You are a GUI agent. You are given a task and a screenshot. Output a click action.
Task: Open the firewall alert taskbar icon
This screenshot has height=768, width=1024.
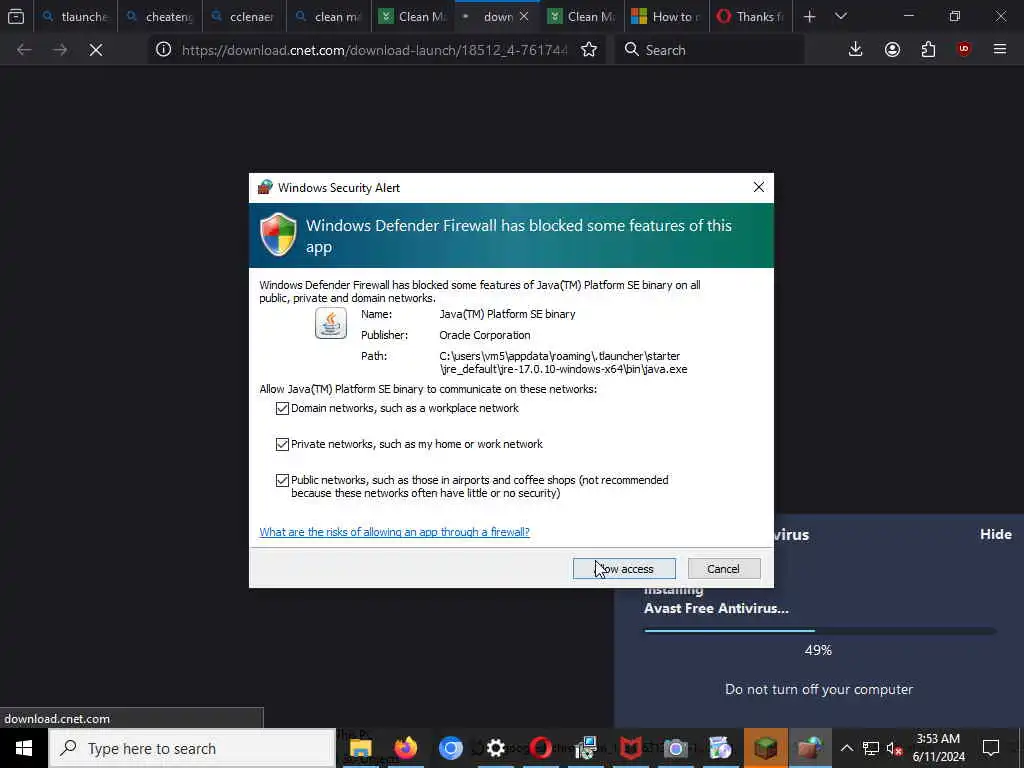pyautogui.click(x=810, y=748)
